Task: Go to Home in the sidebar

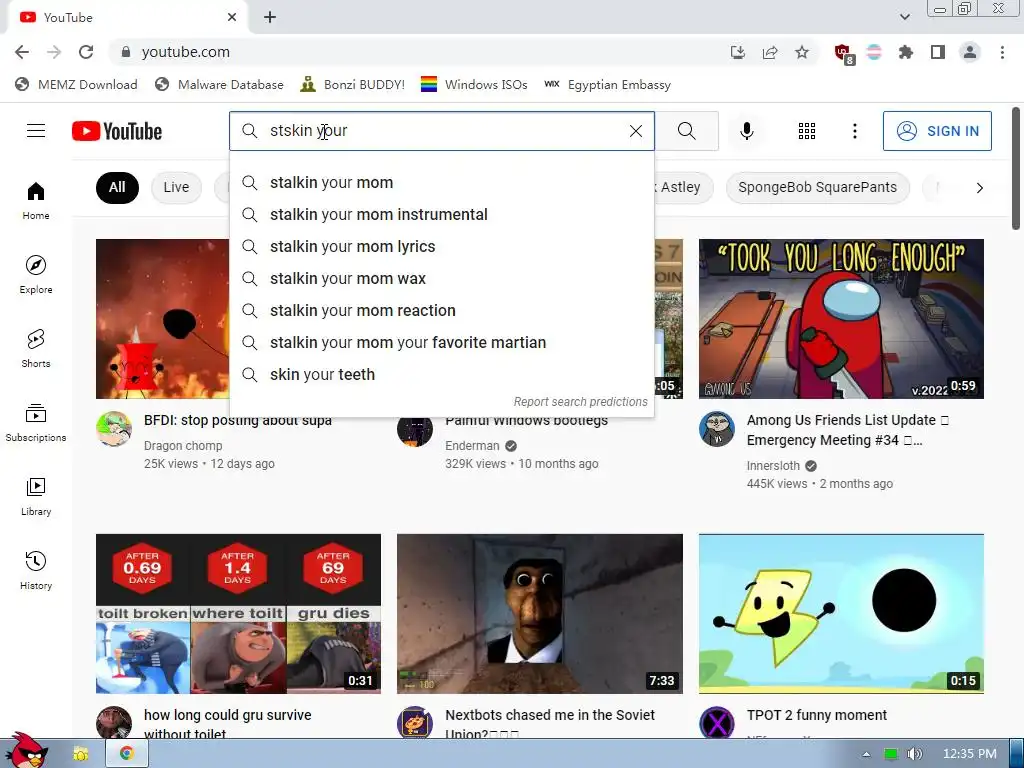Action: coord(36,200)
